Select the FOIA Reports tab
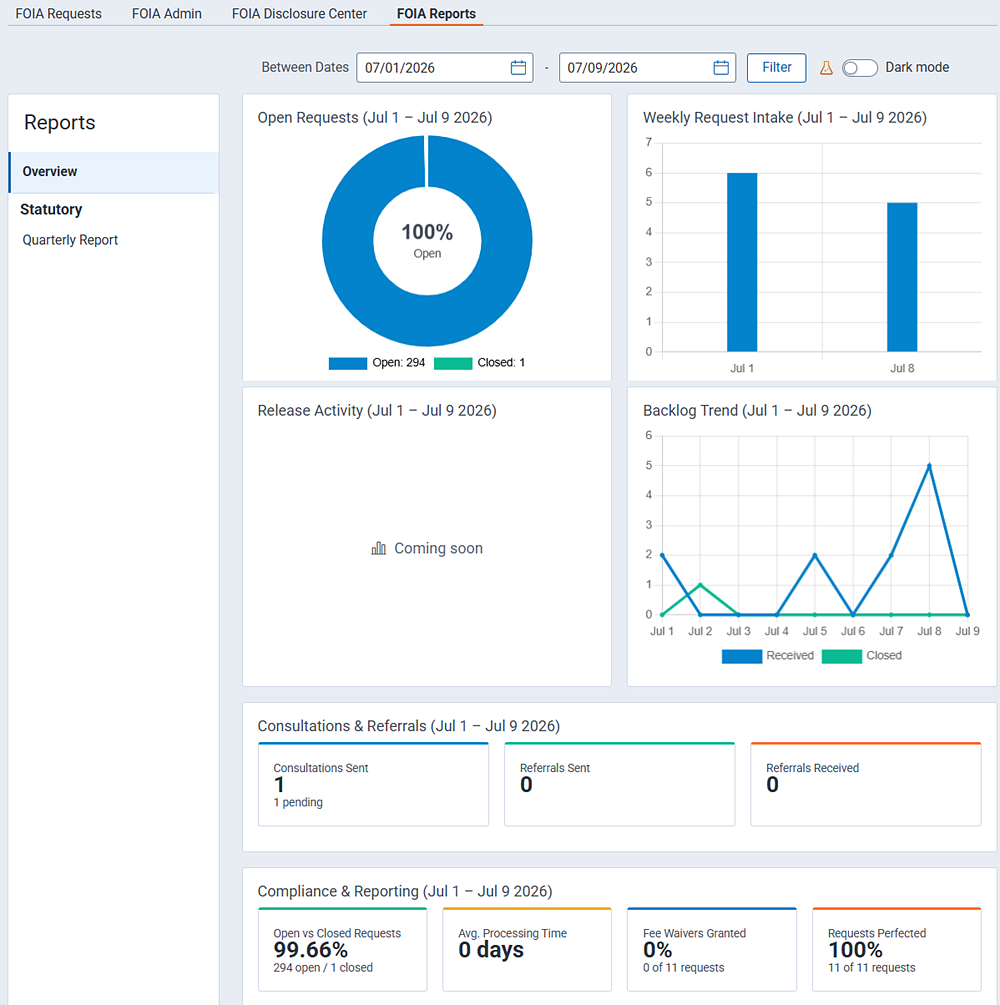 click(x=436, y=13)
